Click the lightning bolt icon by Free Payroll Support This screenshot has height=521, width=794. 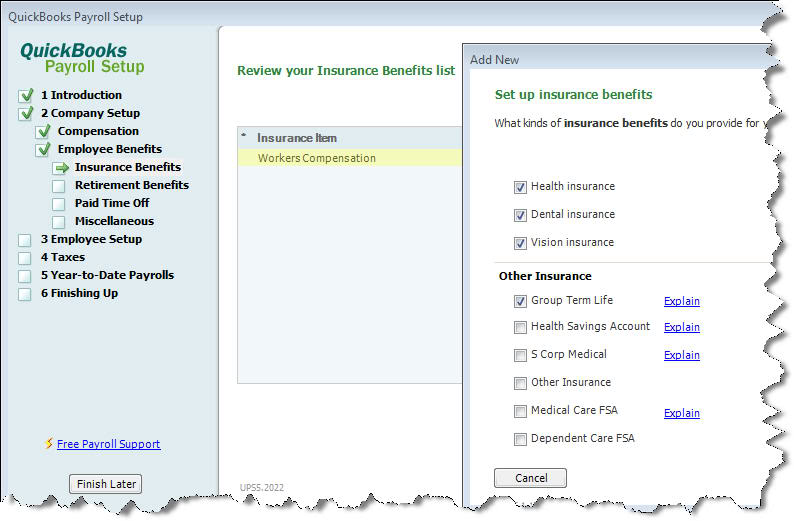[x=49, y=444]
